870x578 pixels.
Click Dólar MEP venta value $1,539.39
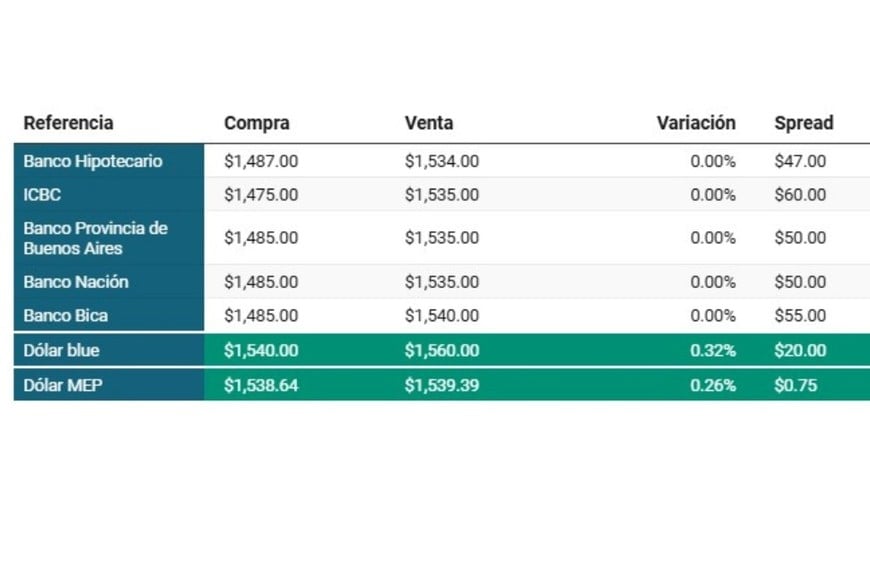(442, 386)
